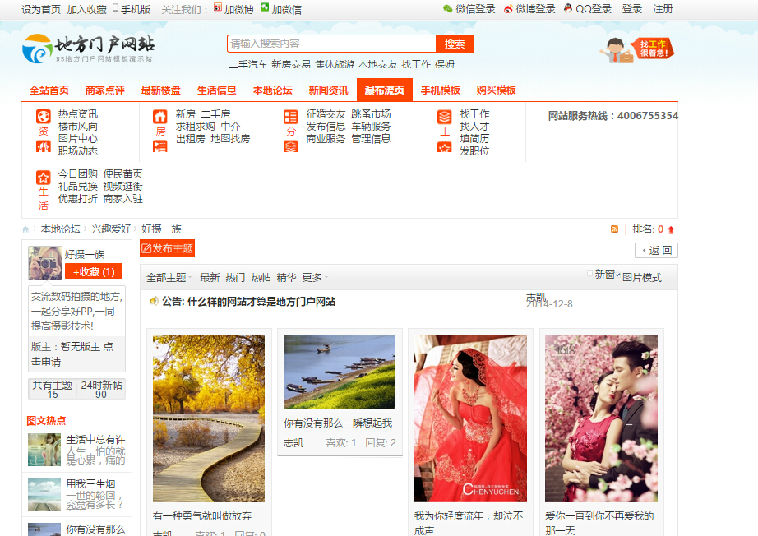Click the 注册 link
758x536 pixels.
click(663, 9)
